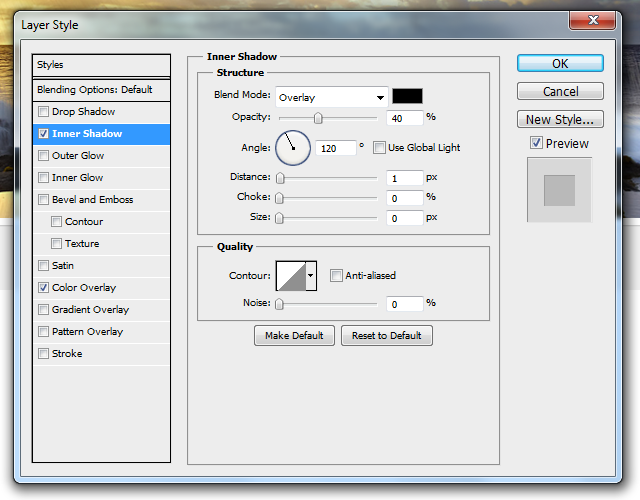Select the Color Overlay style row label

(x=84, y=288)
